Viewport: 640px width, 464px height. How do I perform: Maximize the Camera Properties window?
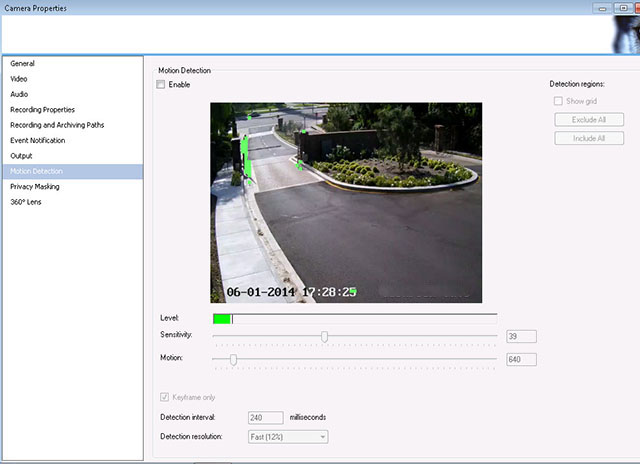pyautogui.click(x=622, y=7)
